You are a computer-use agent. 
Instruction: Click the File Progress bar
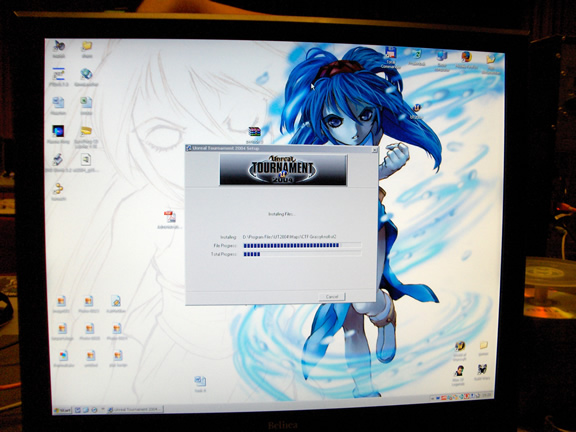[x=302, y=245]
